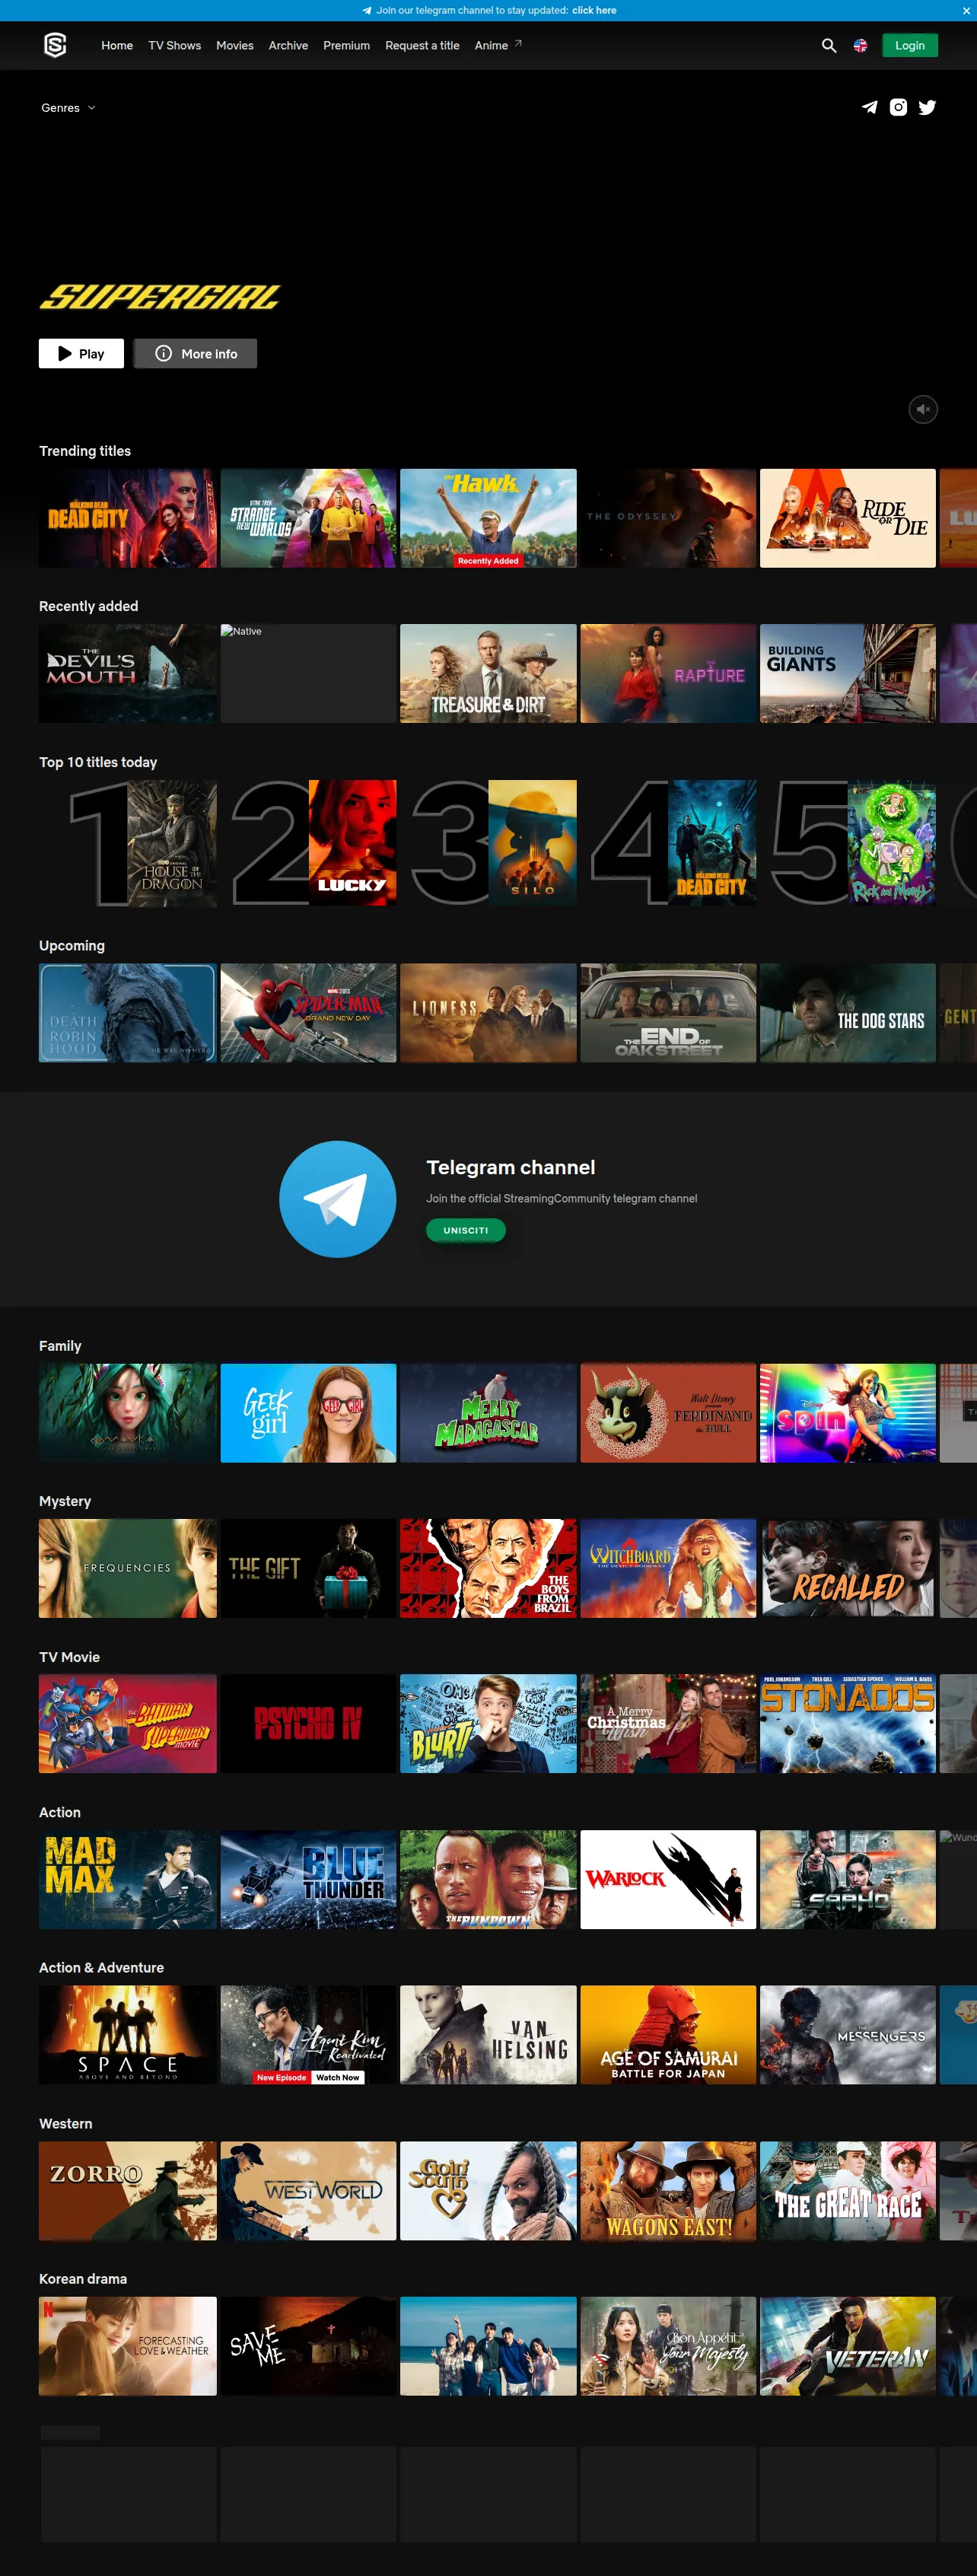Open Rick and Morty ranked number 5
977x2576 pixels.
892,843
